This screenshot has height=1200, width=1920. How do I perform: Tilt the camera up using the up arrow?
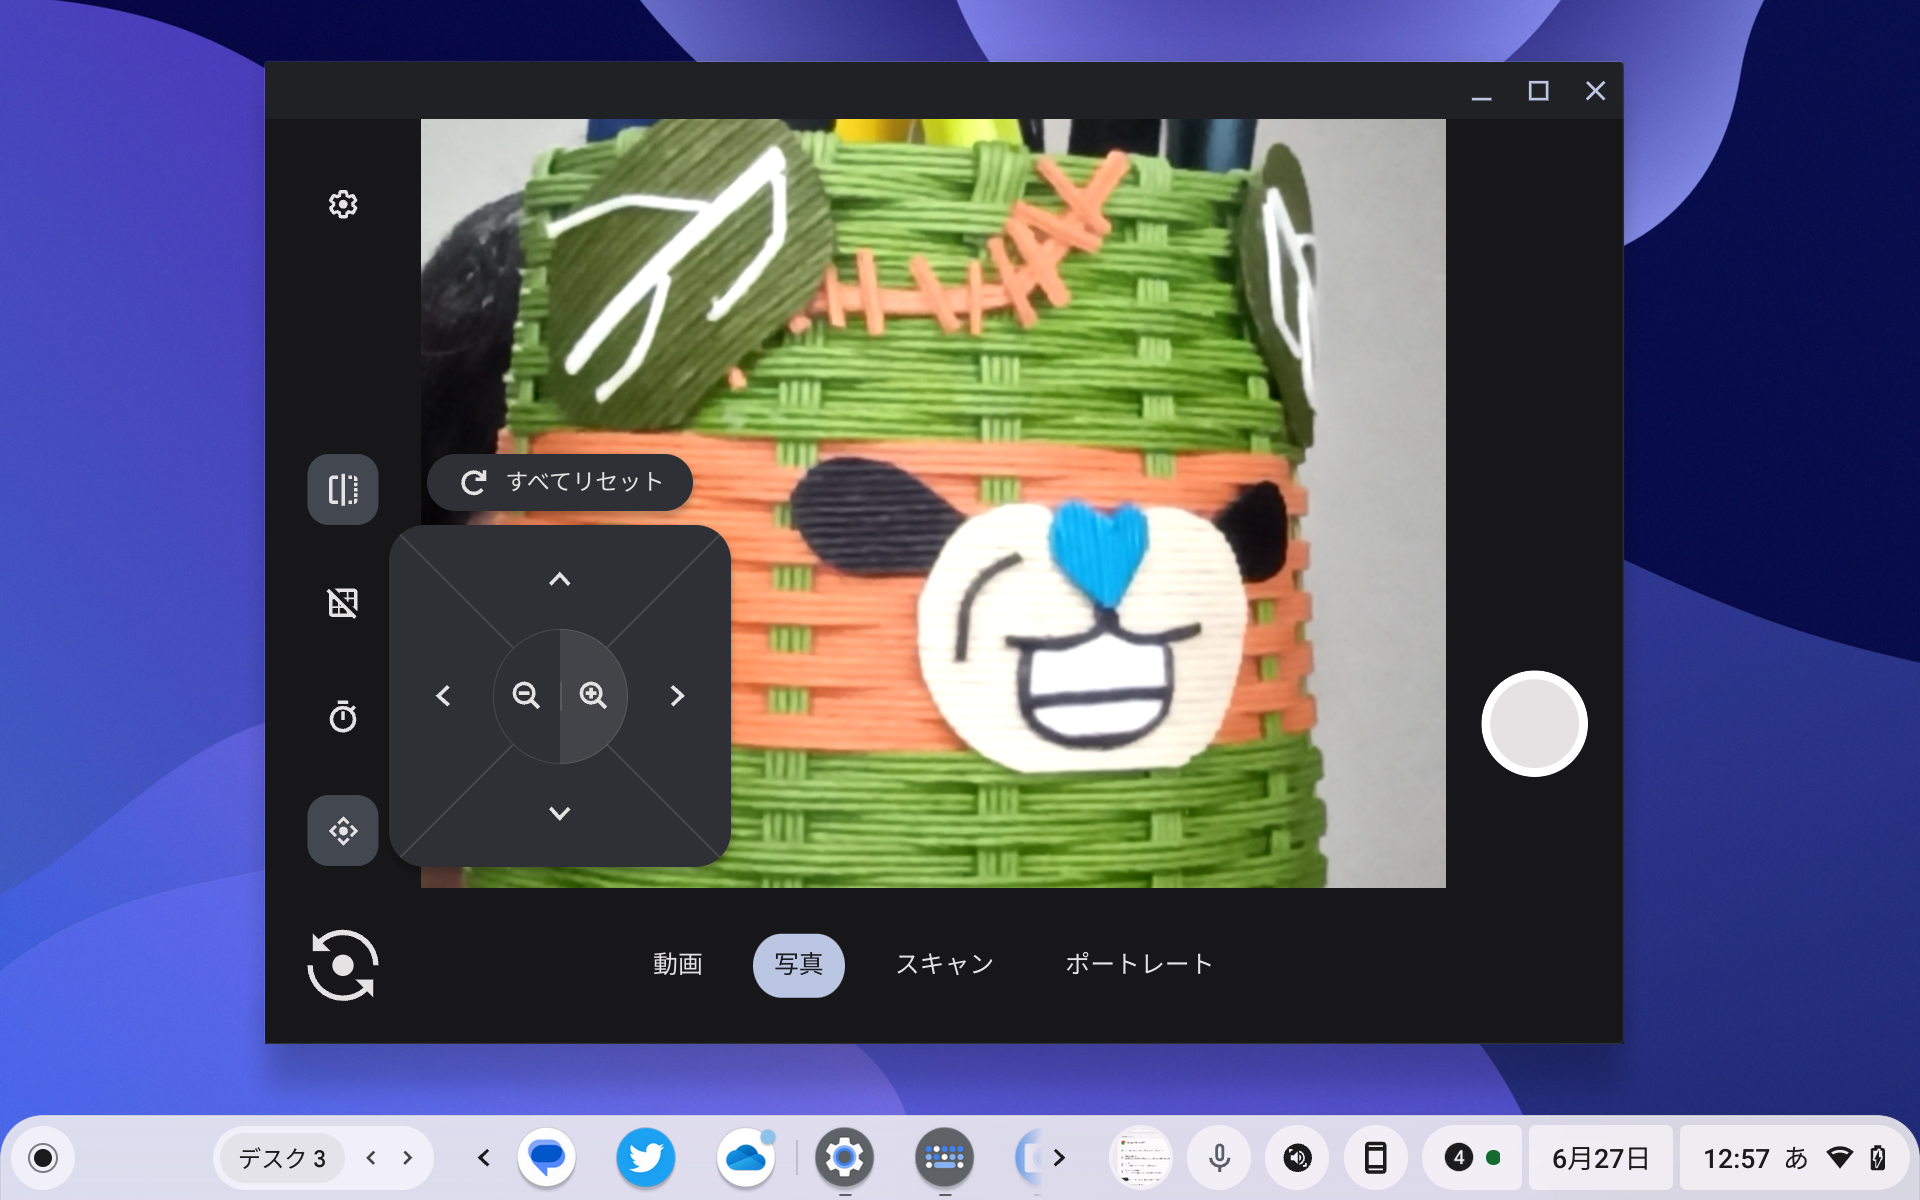[x=560, y=579]
